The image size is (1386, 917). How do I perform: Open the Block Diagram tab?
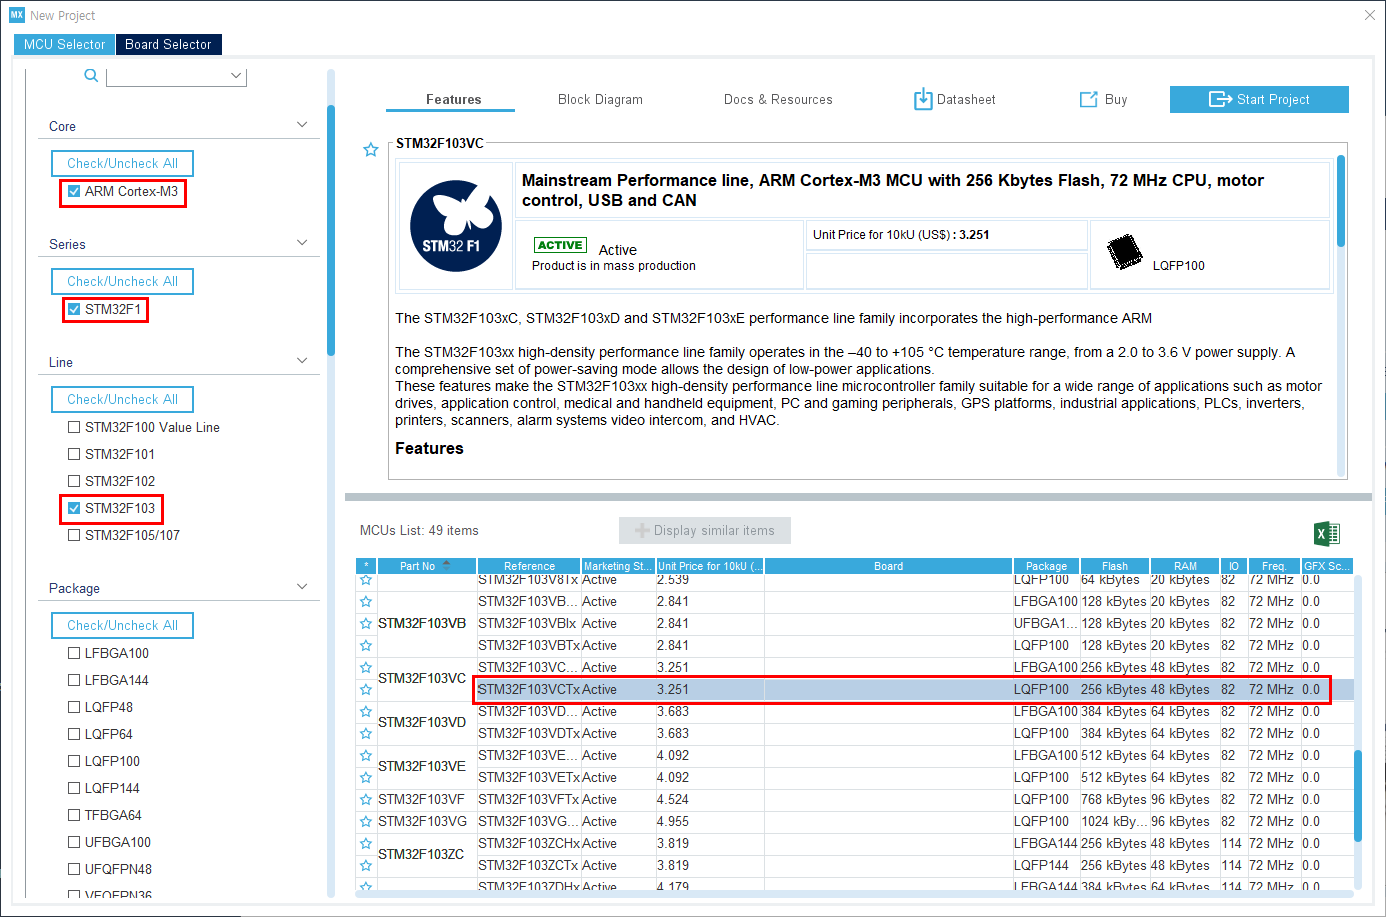[600, 99]
